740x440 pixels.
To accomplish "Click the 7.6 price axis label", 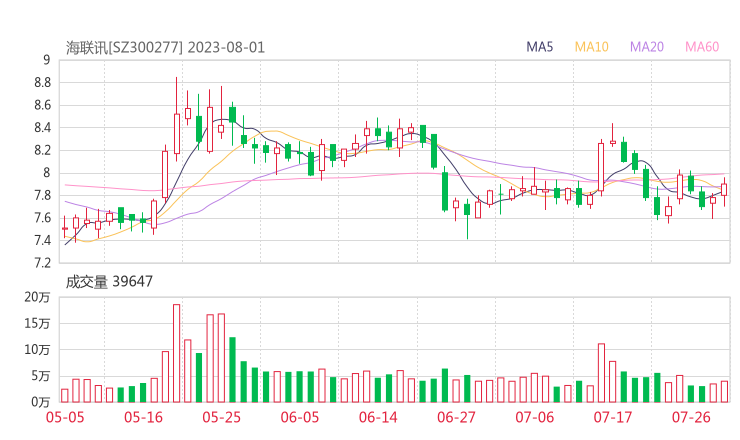I will 42,218.
